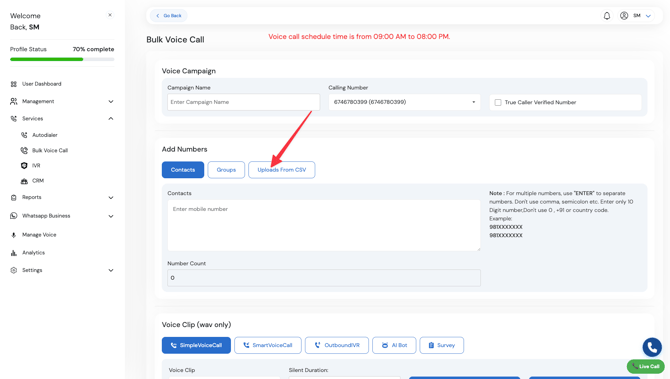Click the Bulk Voice Call sidebar icon
This screenshot has height=379, width=670.
tap(24, 150)
